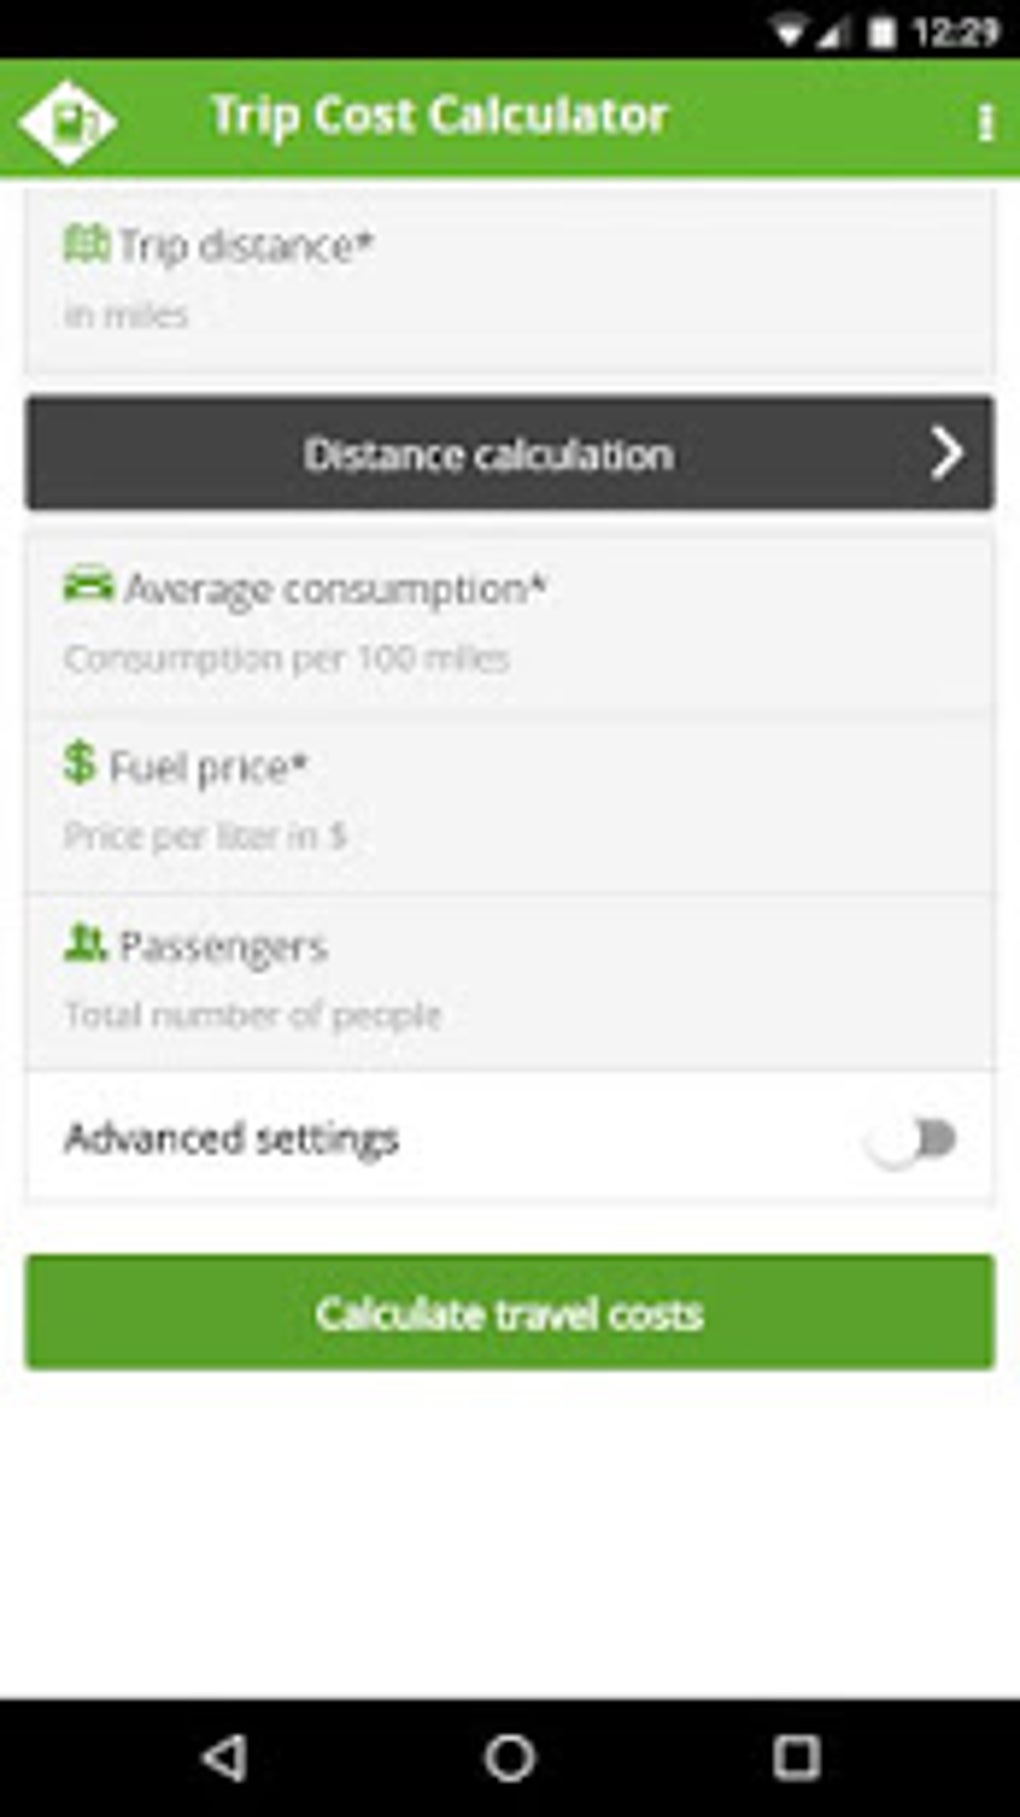Image resolution: width=1020 pixels, height=1817 pixels.
Task: Tap the dollar sign icon beside Fuel price
Action: pyautogui.click(x=79, y=763)
